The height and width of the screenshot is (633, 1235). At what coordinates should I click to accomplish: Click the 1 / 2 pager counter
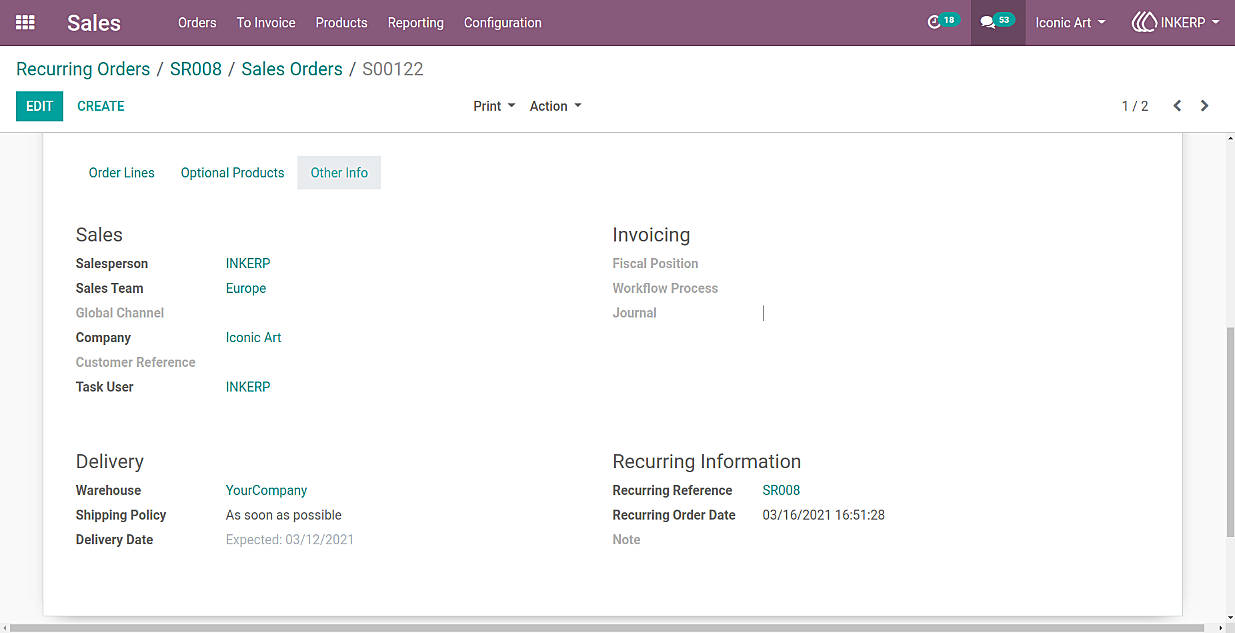pyautogui.click(x=1135, y=106)
